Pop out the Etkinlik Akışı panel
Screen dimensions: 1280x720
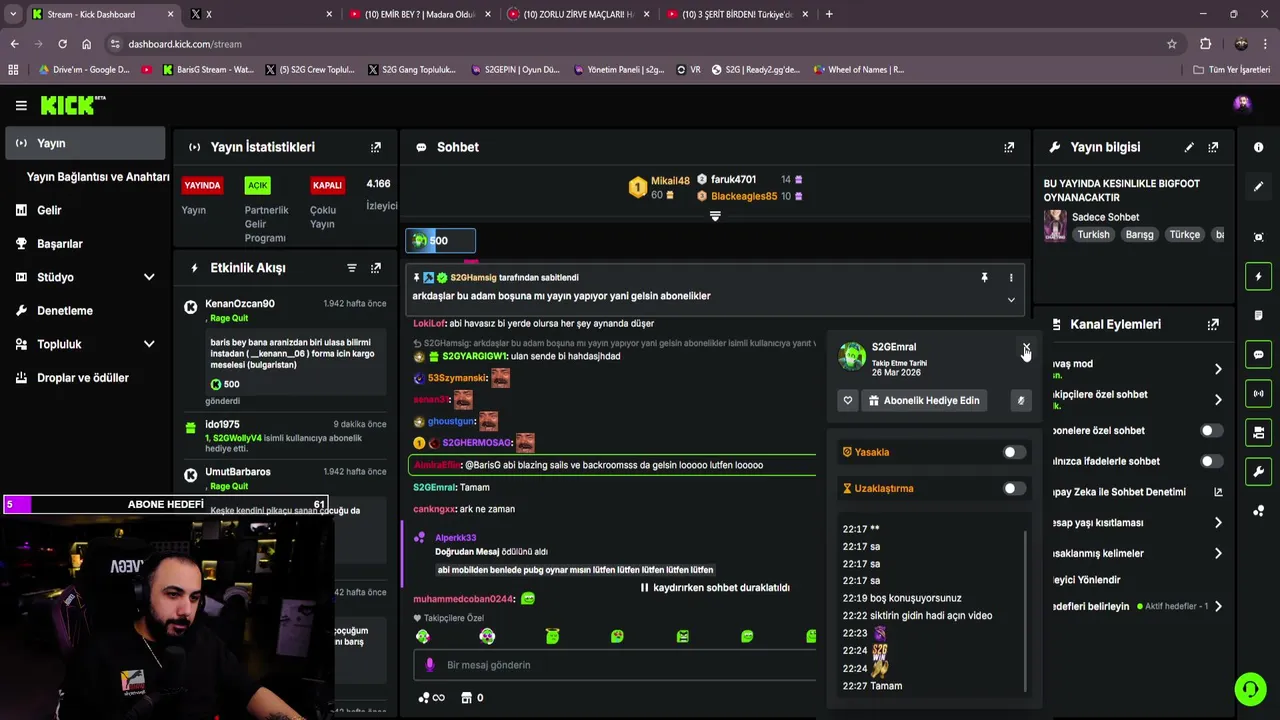376,268
